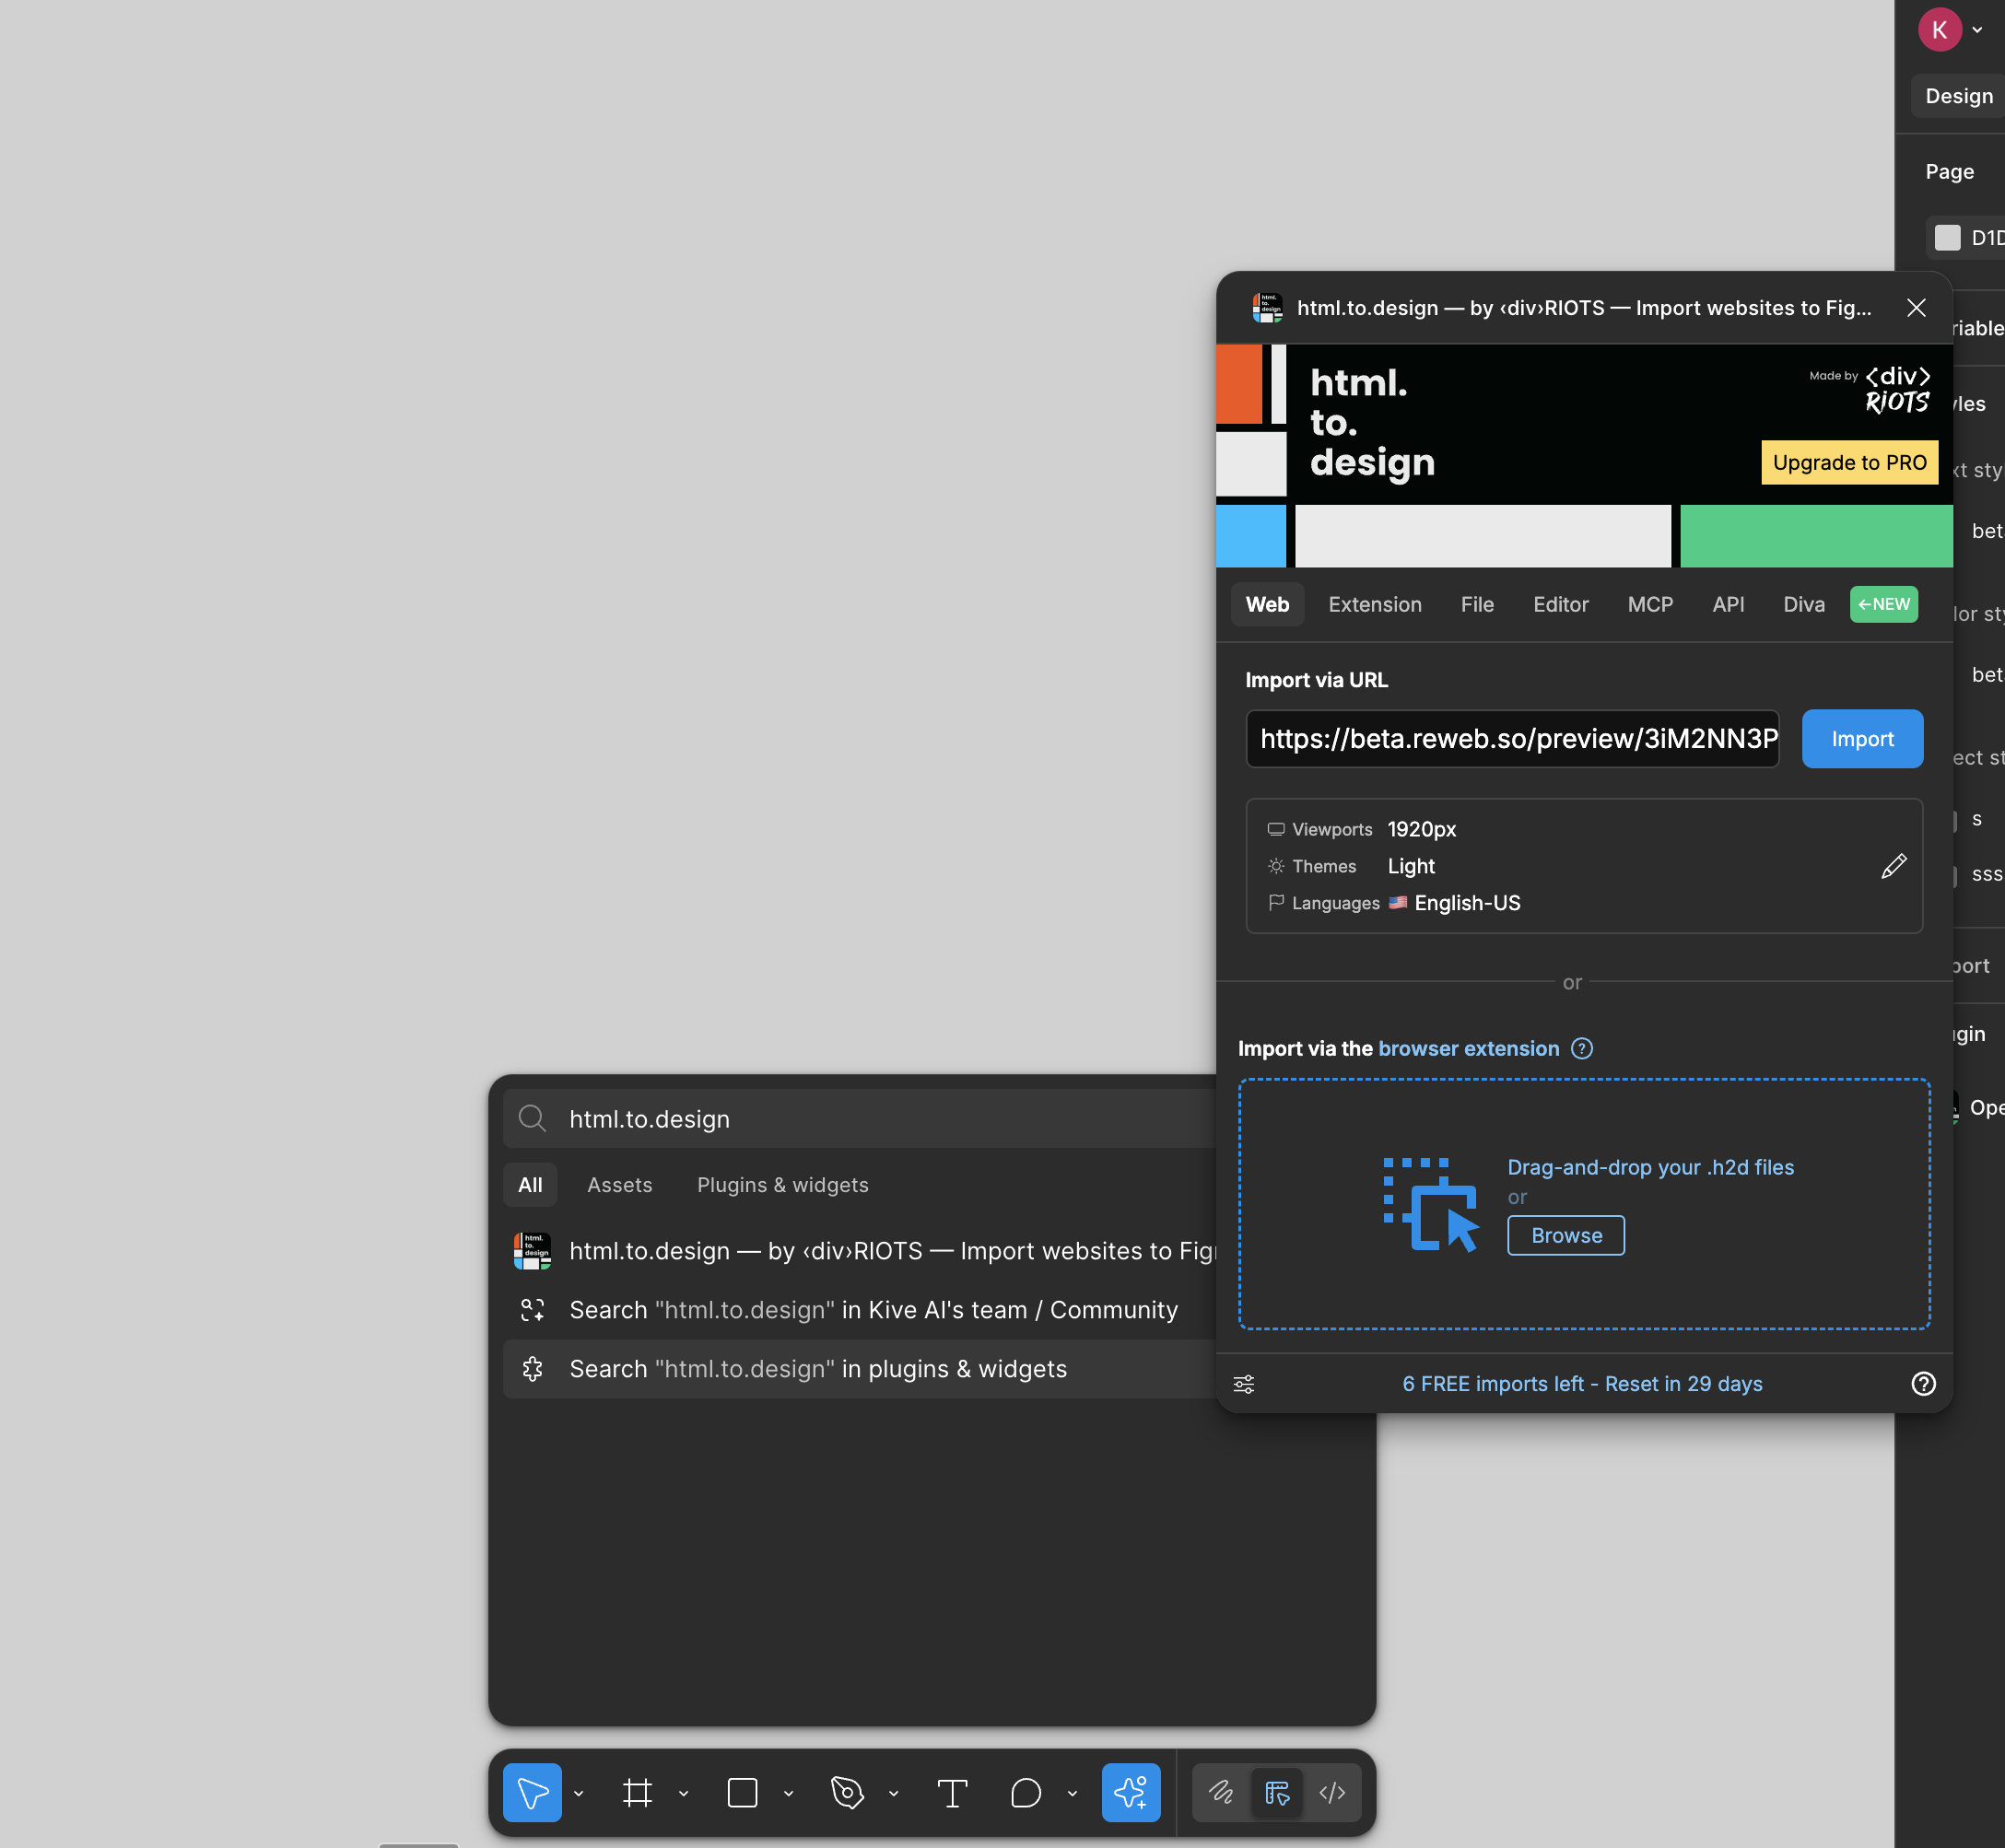This screenshot has width=2005, height=1848.
Task: Switch to Design mode toggle
Action: tap(1277, 1792)
